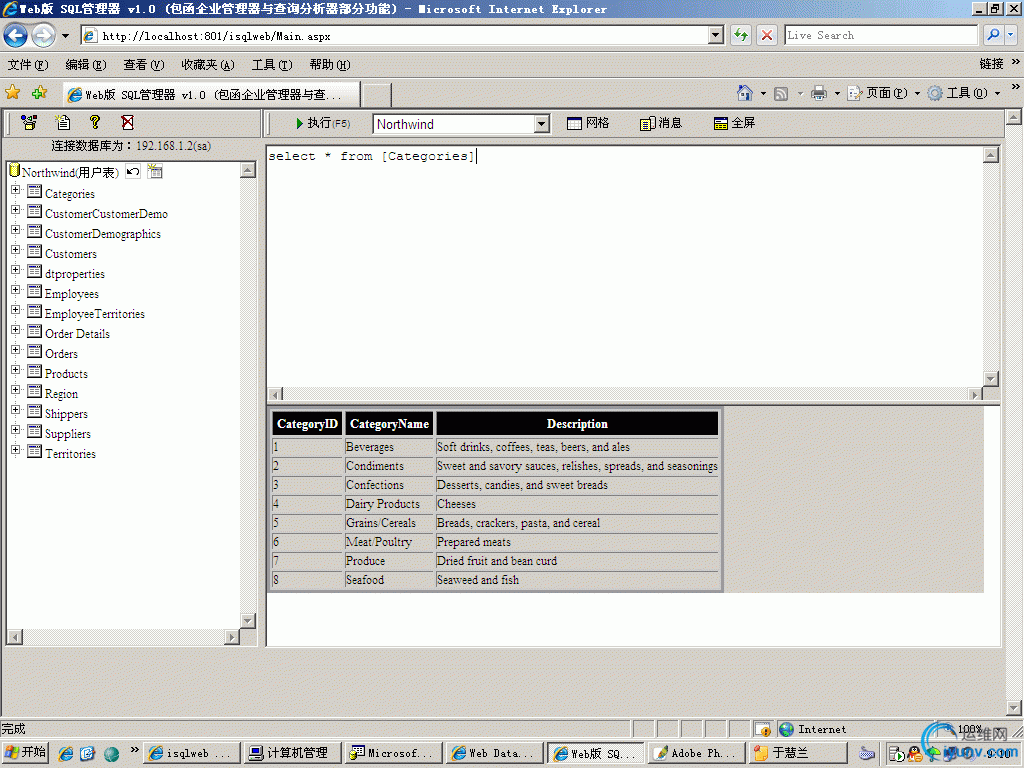1024x768 pixels.
Task: Click the Northwind database cylinder icon
Action: [14, 170]
